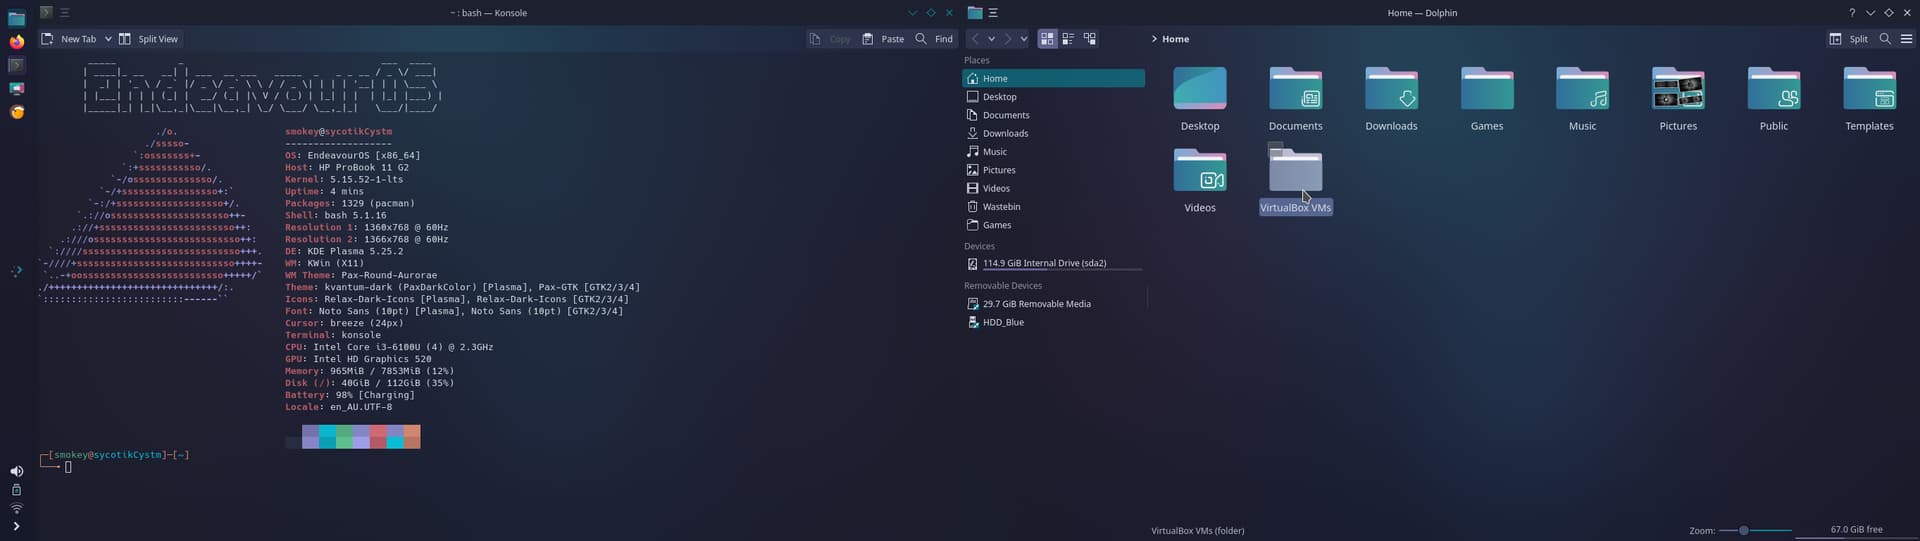The width and height of the screenshot is (1920, 541).
Task: Open Dolphin's toolbar hamburger menu
Action: (1906, 39)
